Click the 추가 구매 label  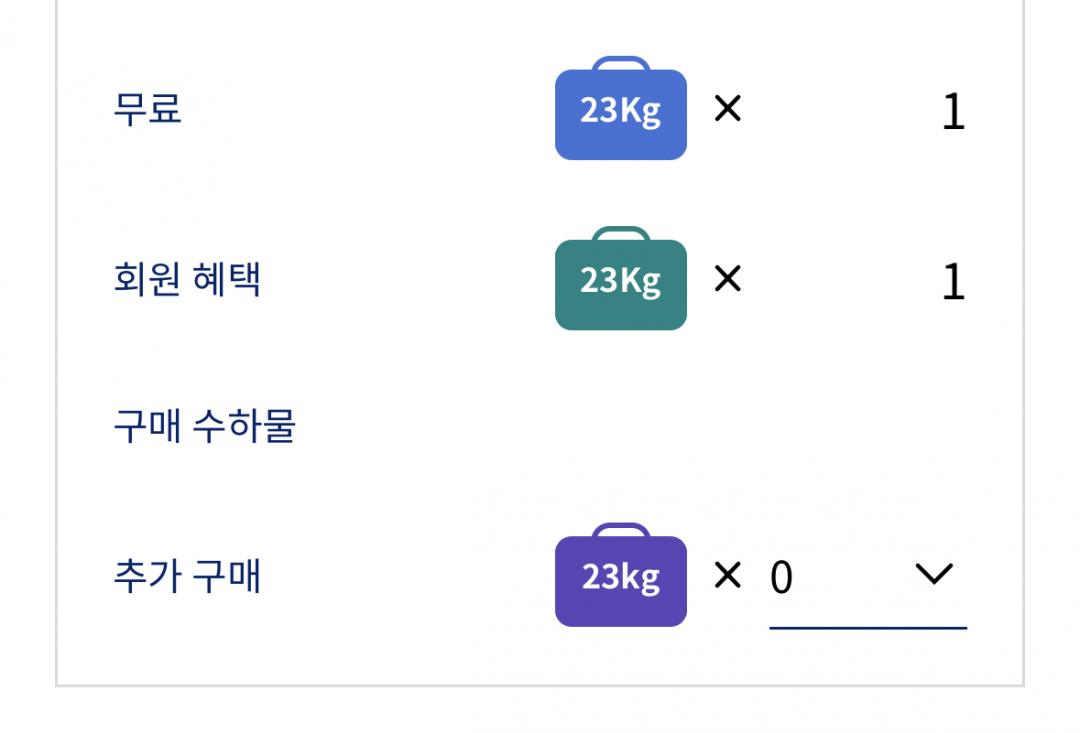(187, 577)
